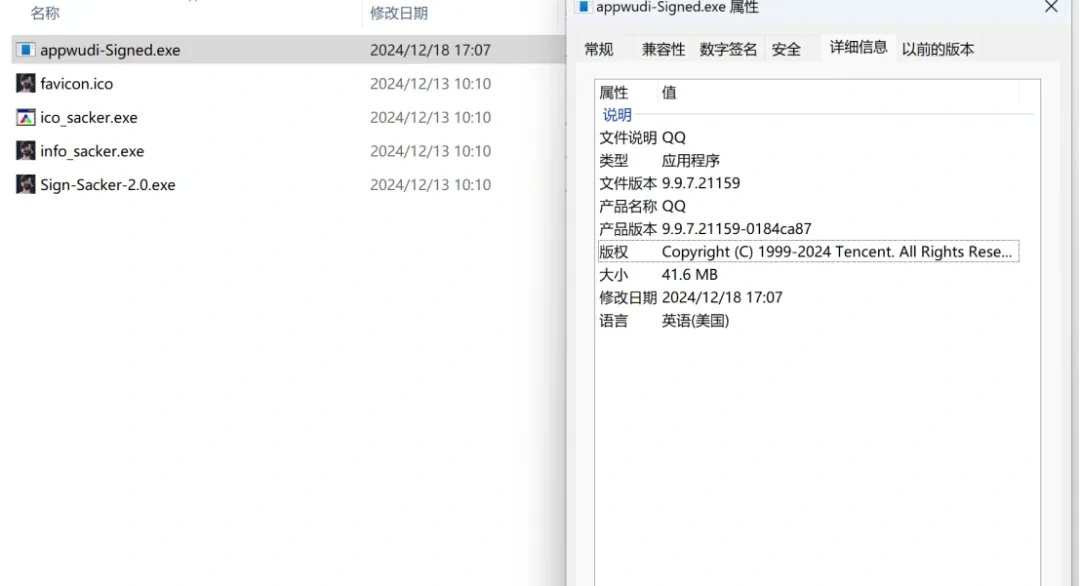Select the 语言 property label
The image size is (1080, 586).
coord(614,321)
